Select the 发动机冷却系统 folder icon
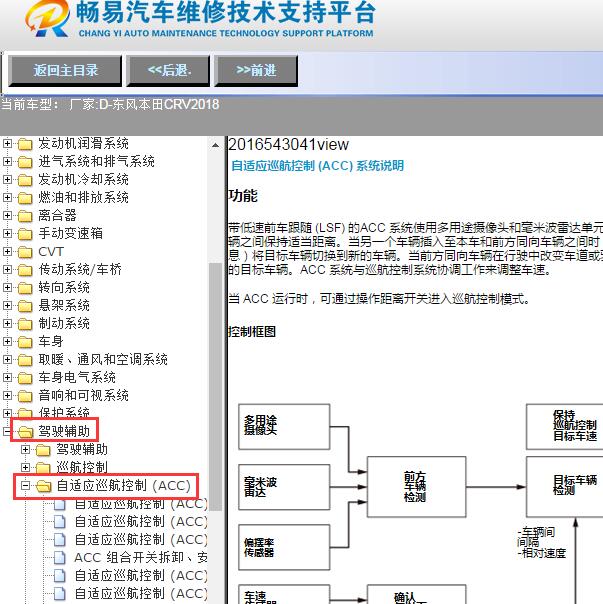This screenshot has width=603, height=604. [25, 180]
